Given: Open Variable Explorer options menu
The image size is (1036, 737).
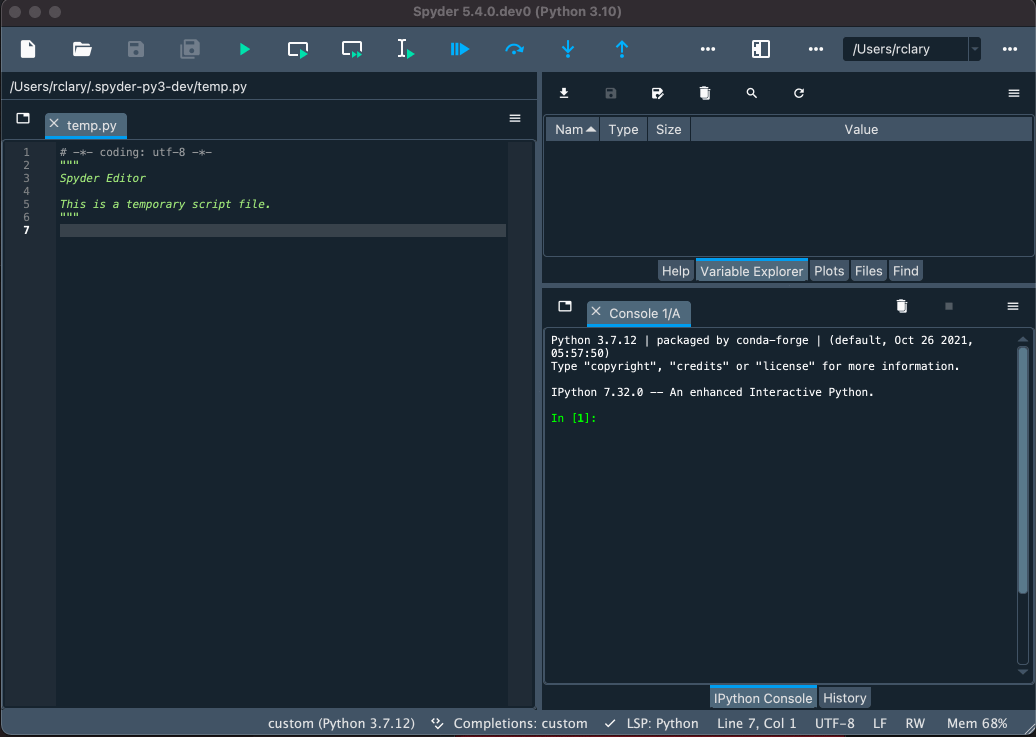Looking at the screenshot, I should (x=1014, y=93).
